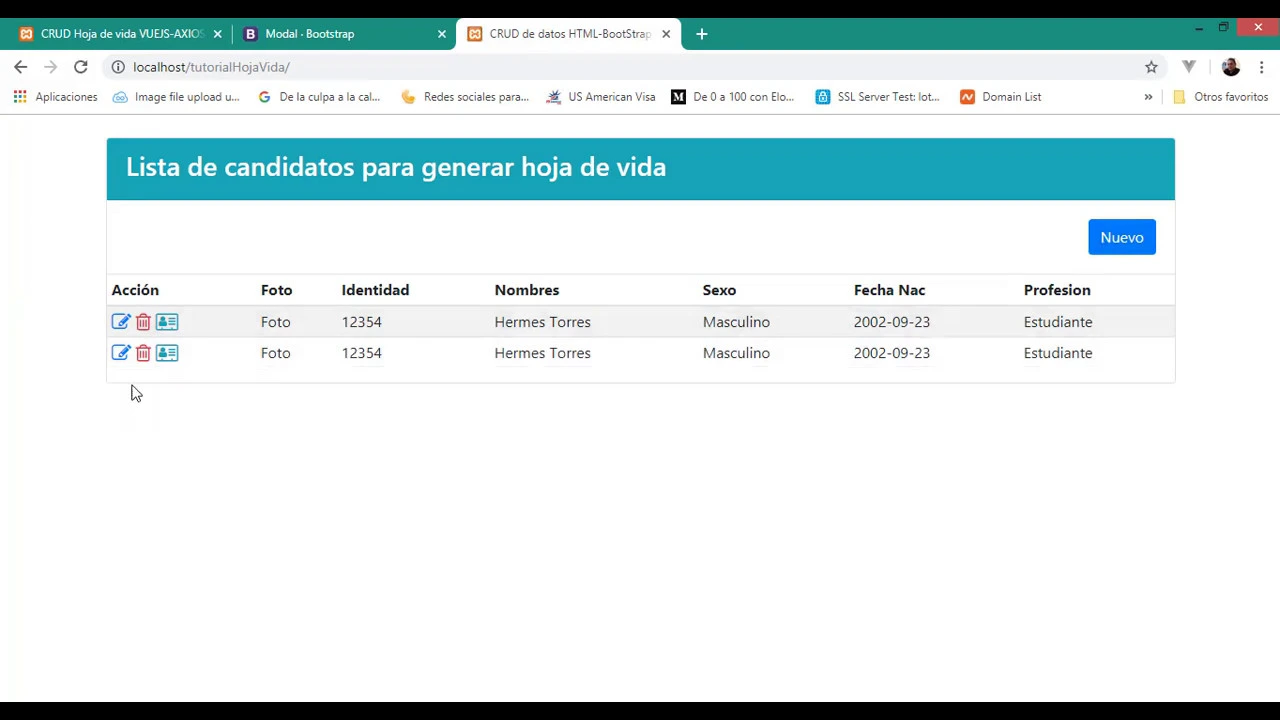Click the browser forward arrow
This screenshot has height=720, width=1280.
click(x=50, y=67)
